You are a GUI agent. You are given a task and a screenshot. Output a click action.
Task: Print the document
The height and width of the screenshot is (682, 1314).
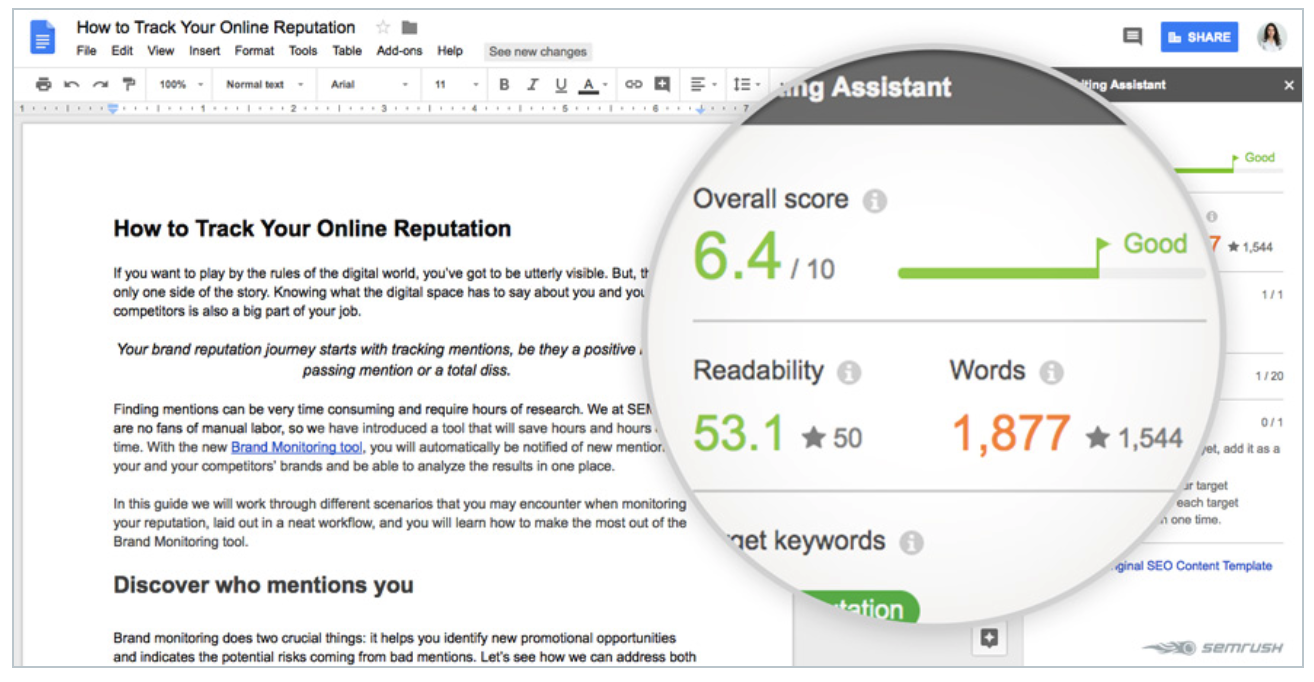[43, 85]
